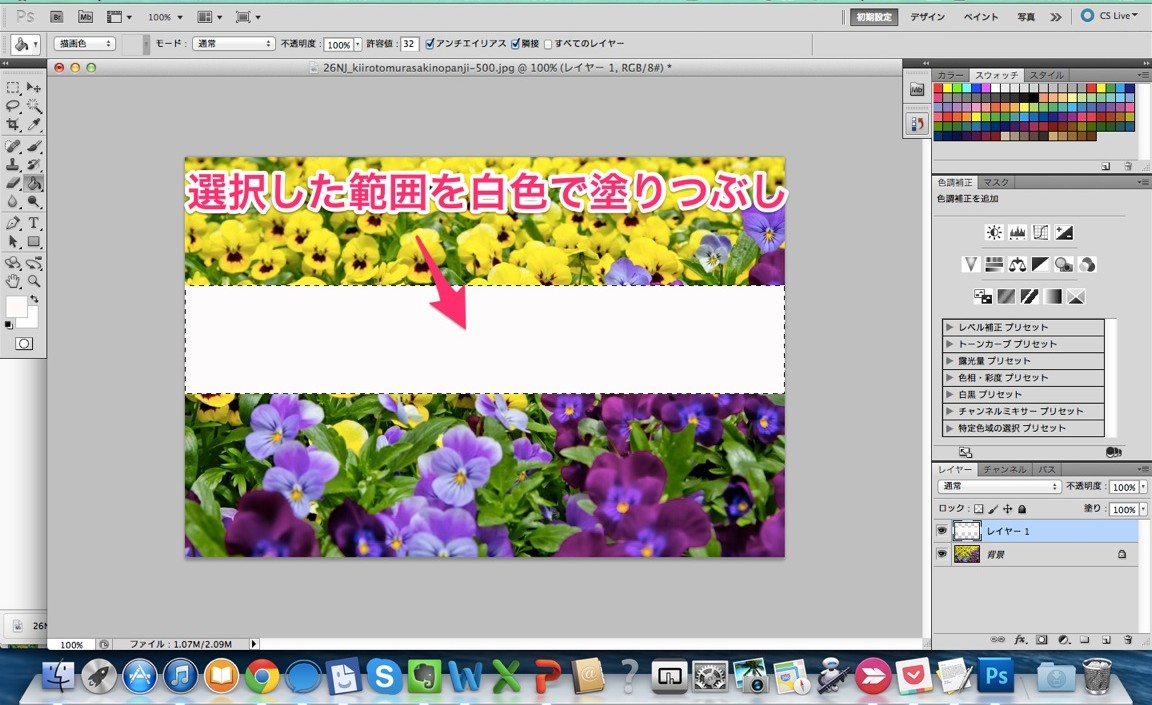The width and height of the screenshot is (1152, 705).
Task: Select the Crop tool
Action: [x=13, y=125]
